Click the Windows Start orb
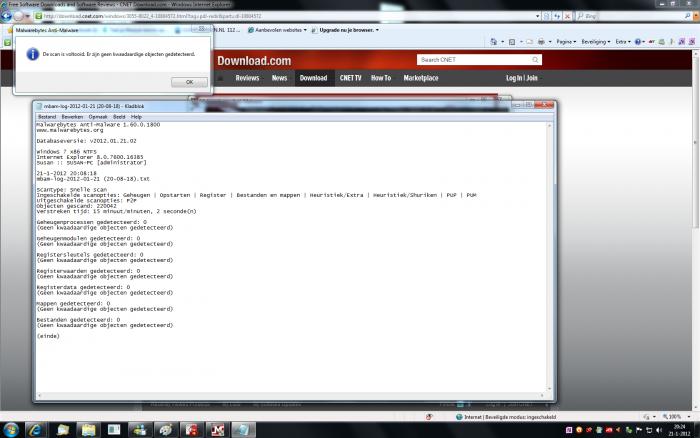 coord(11,430)
